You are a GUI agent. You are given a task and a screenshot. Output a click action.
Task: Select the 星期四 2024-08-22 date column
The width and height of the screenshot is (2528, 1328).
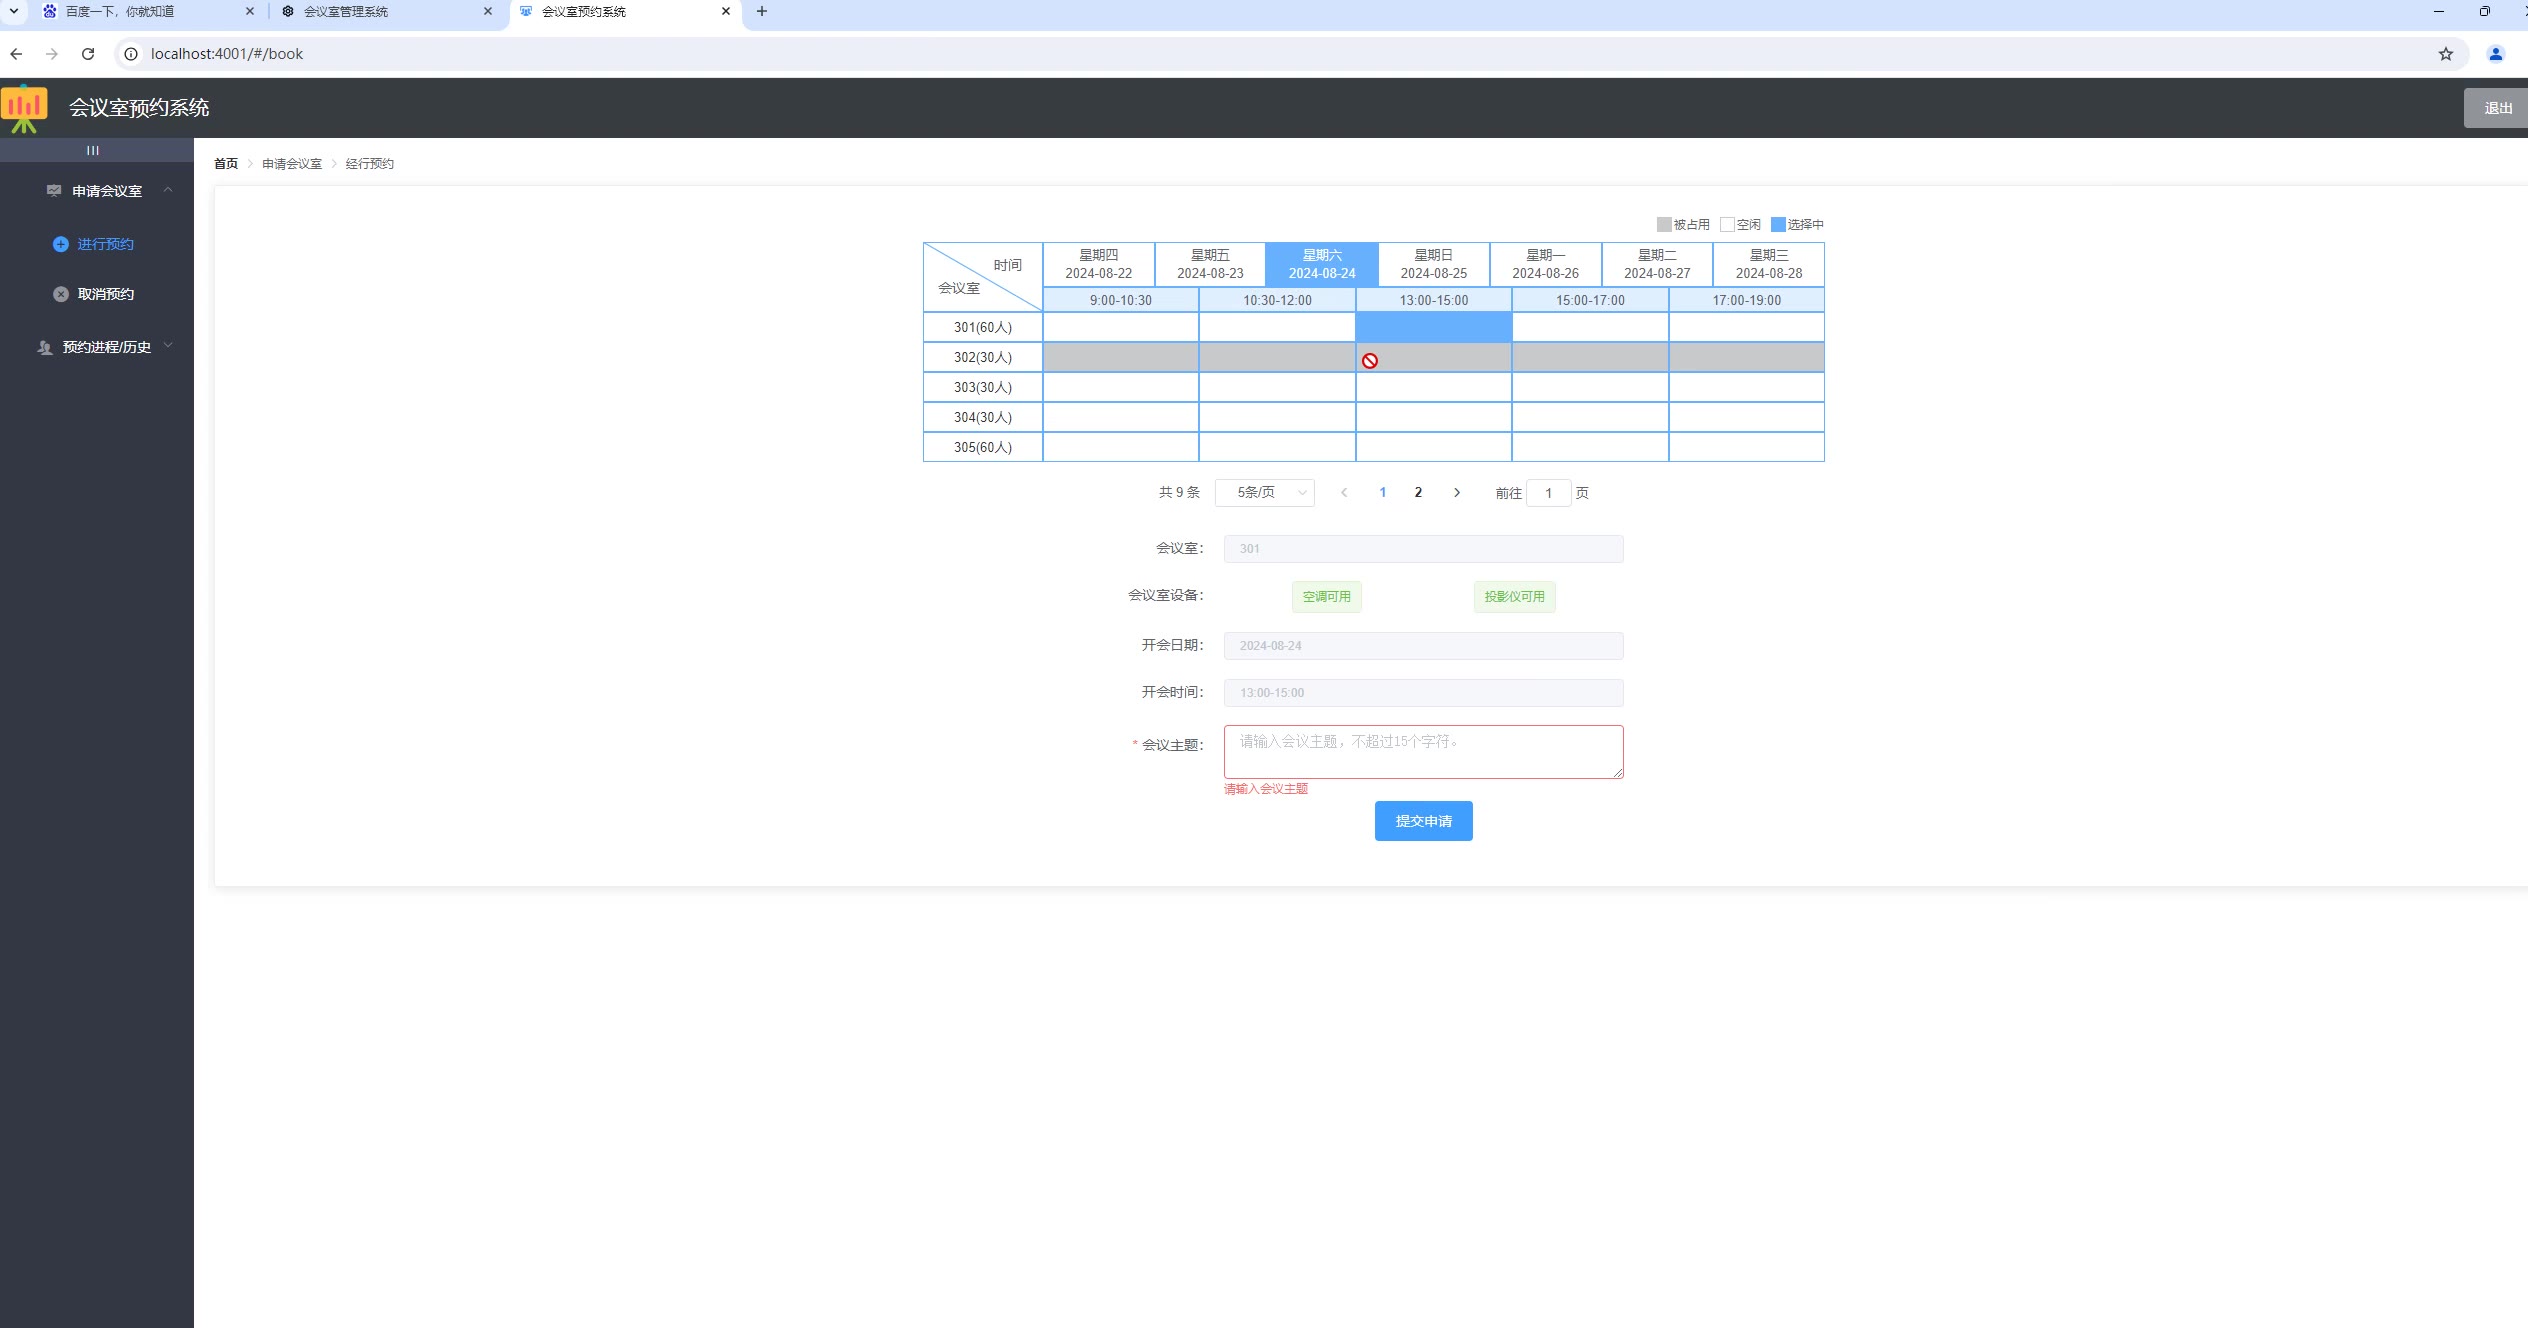pos(1098,264)
